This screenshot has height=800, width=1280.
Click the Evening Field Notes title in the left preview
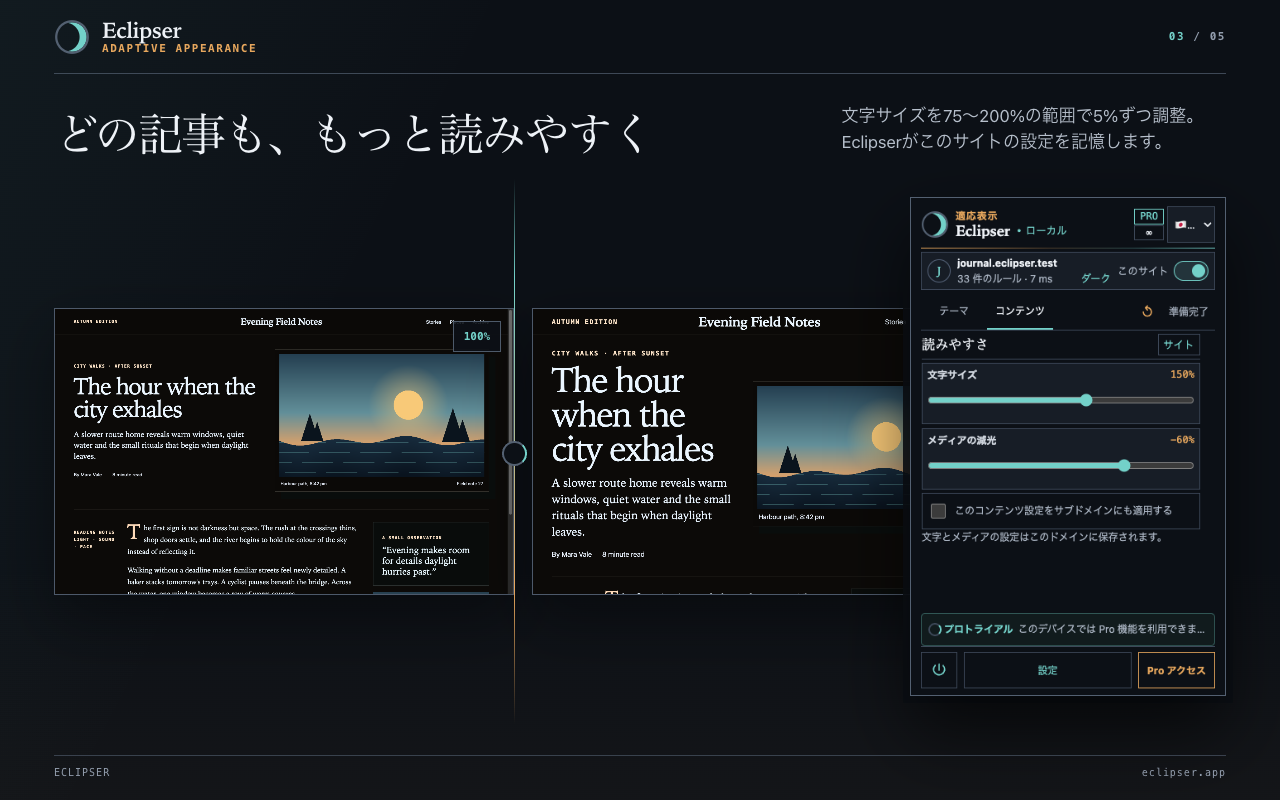point(281,322)
